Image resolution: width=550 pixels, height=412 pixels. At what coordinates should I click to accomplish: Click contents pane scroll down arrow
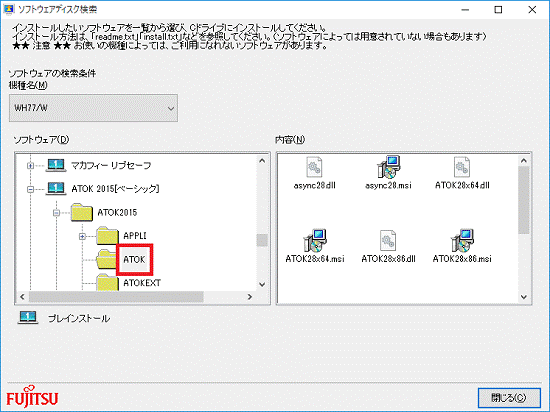tap(524, 297)
